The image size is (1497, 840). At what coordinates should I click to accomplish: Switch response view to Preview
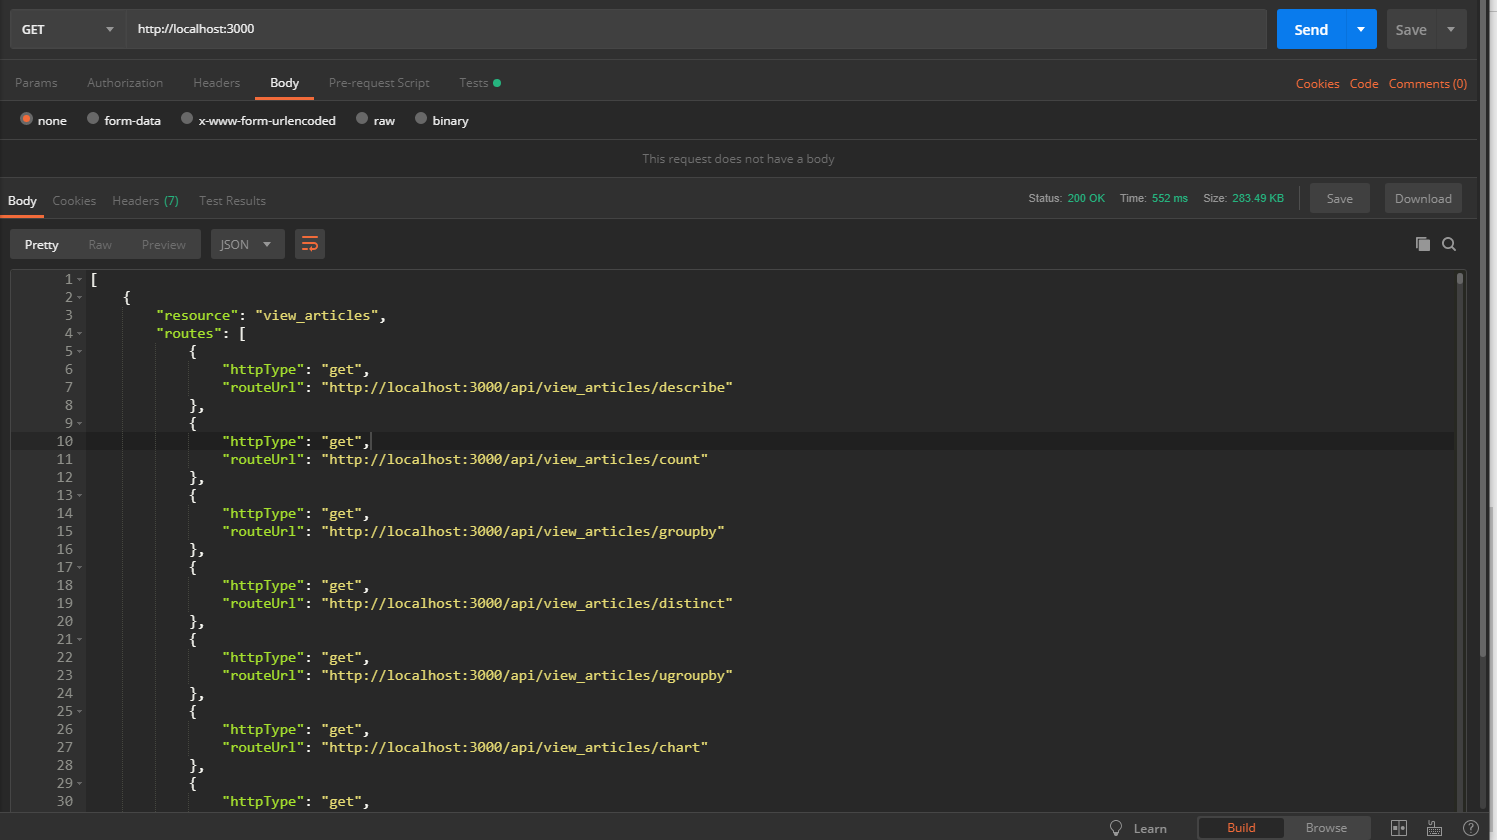(164, 244)
